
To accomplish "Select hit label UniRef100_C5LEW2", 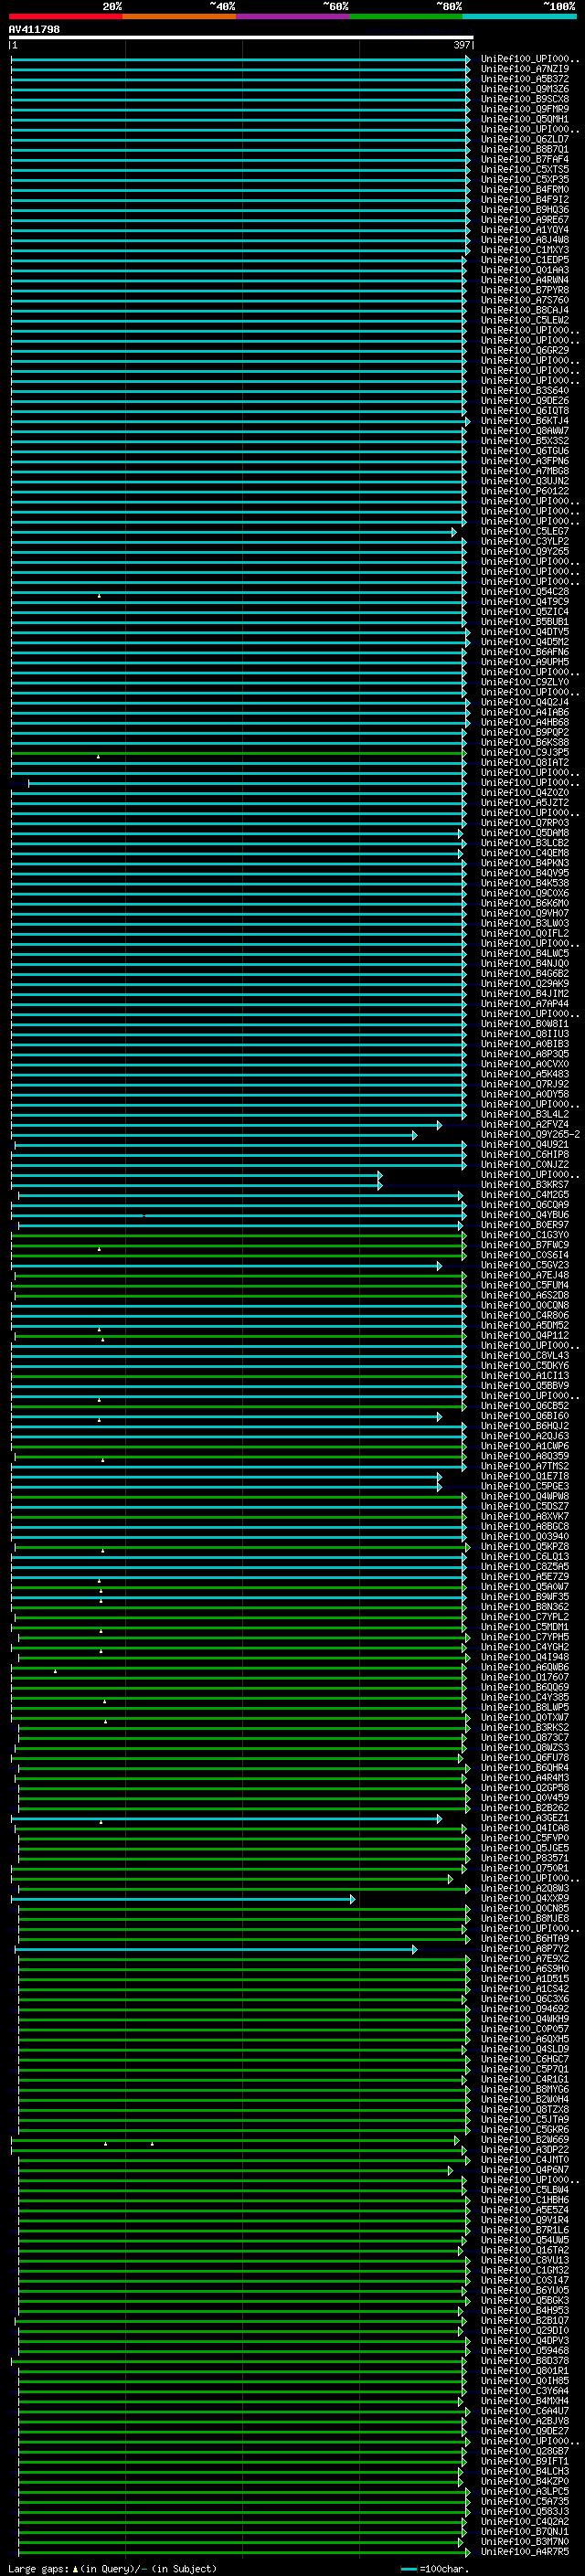I will (525, 320).
